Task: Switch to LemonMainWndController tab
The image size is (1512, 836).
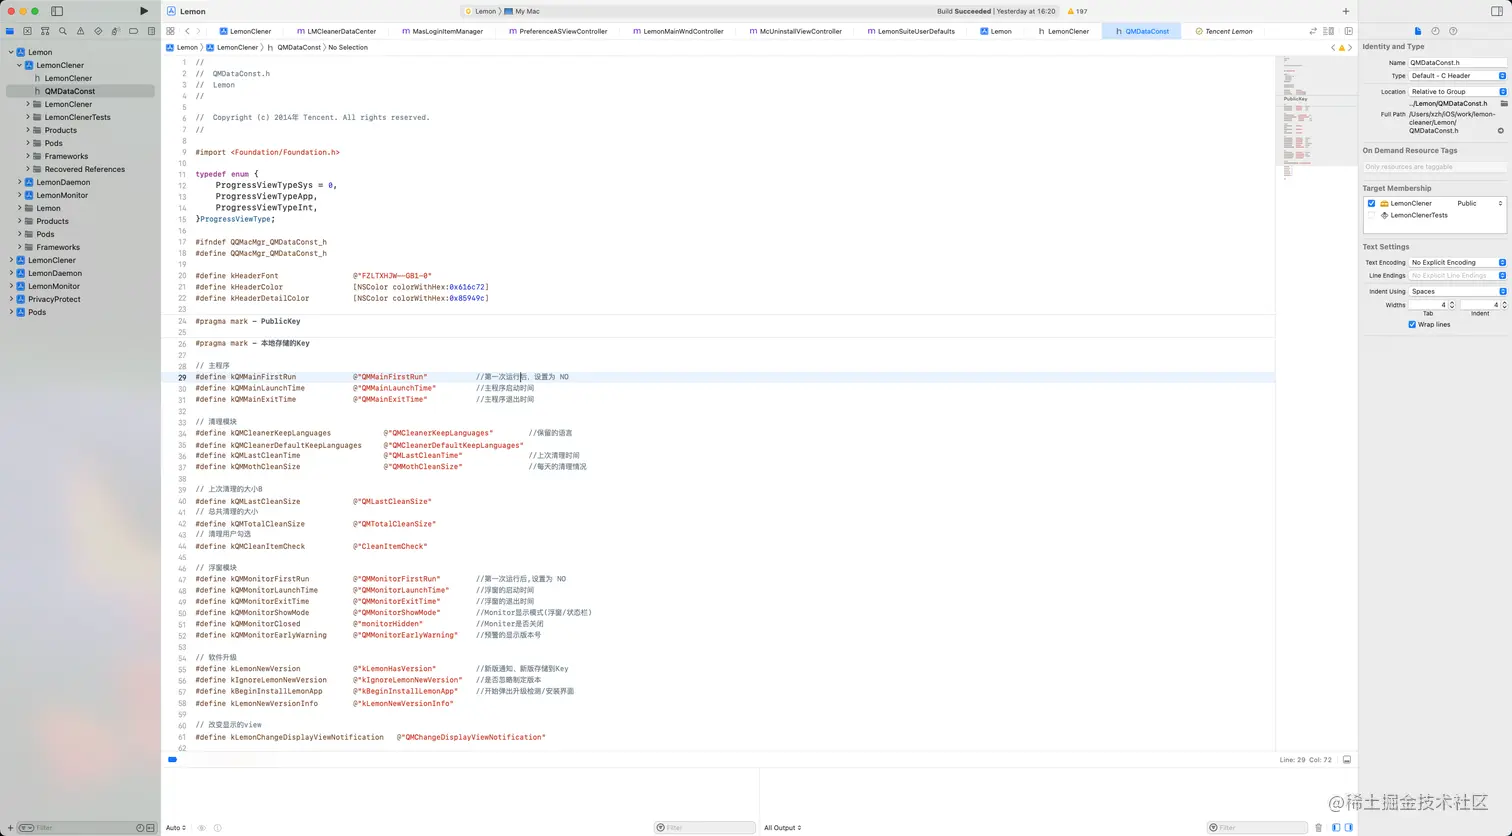Action: coord(678,31)
